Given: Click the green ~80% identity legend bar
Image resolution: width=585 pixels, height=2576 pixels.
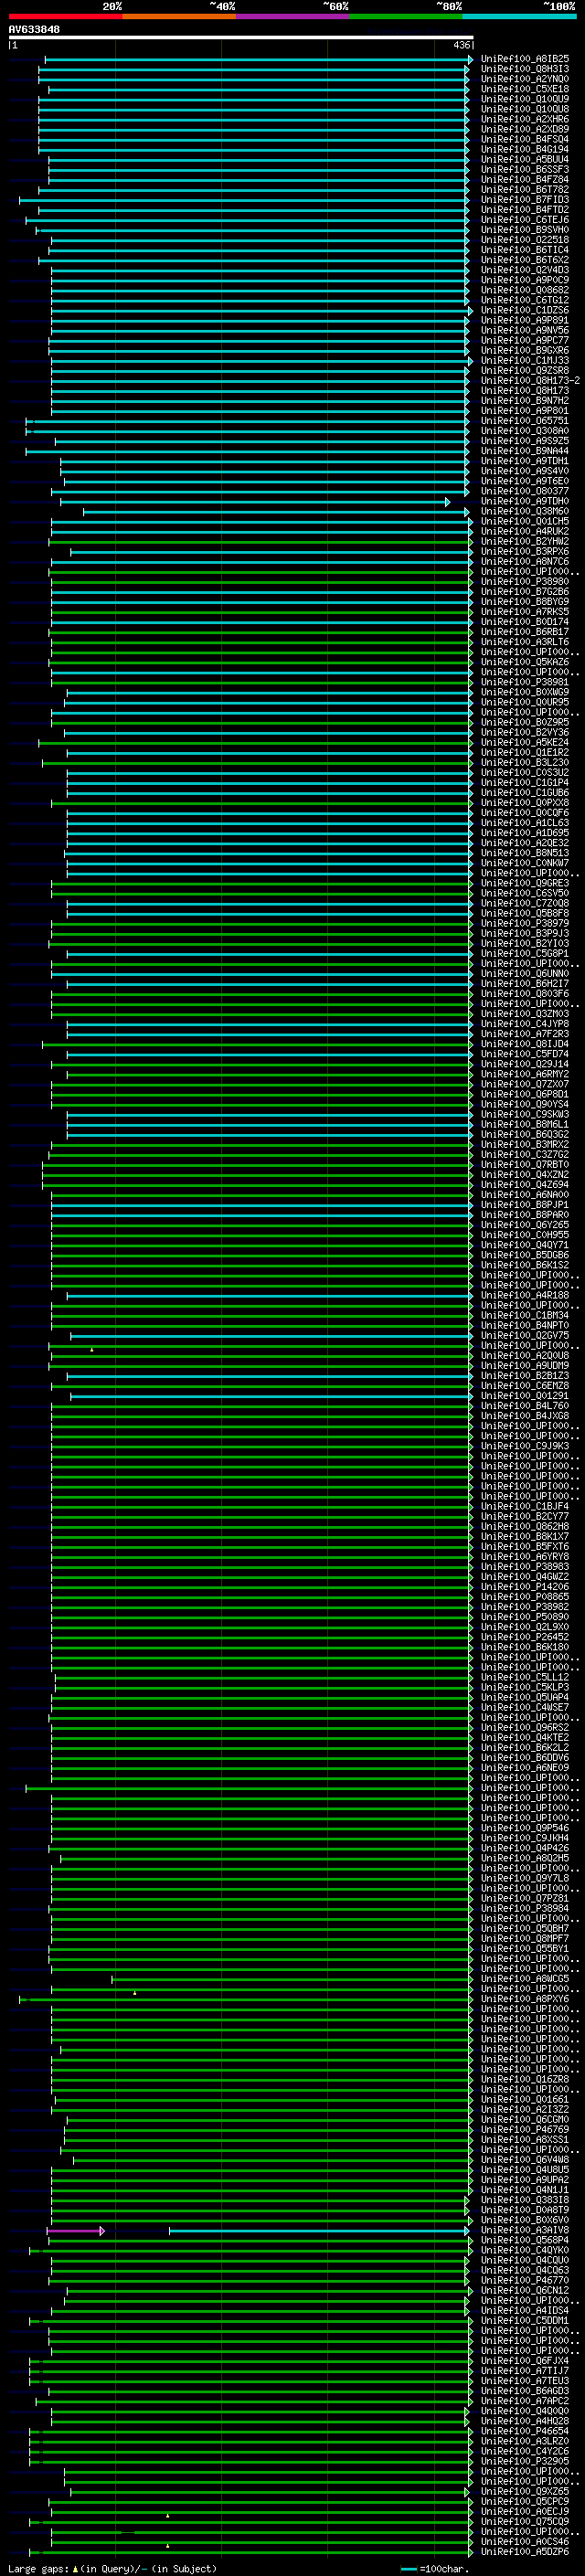Looking at the screenshot, I should click(x=406, y=16).
